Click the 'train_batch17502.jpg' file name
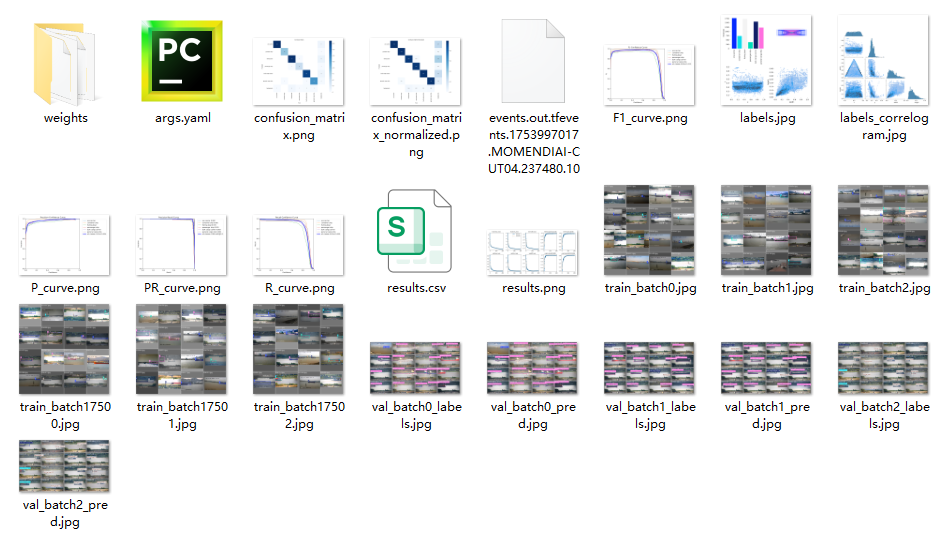 pos(299,415)
